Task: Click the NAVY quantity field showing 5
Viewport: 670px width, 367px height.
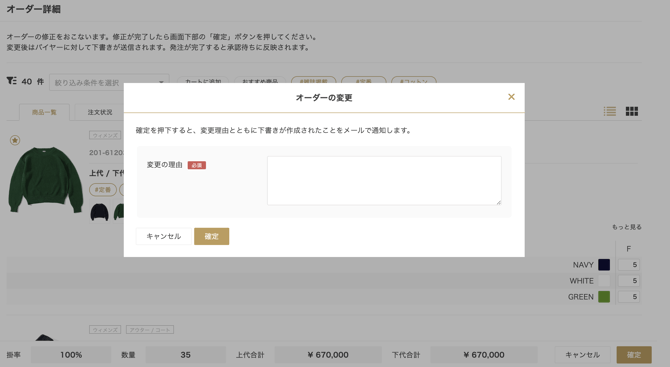Action: click(629, 265)
